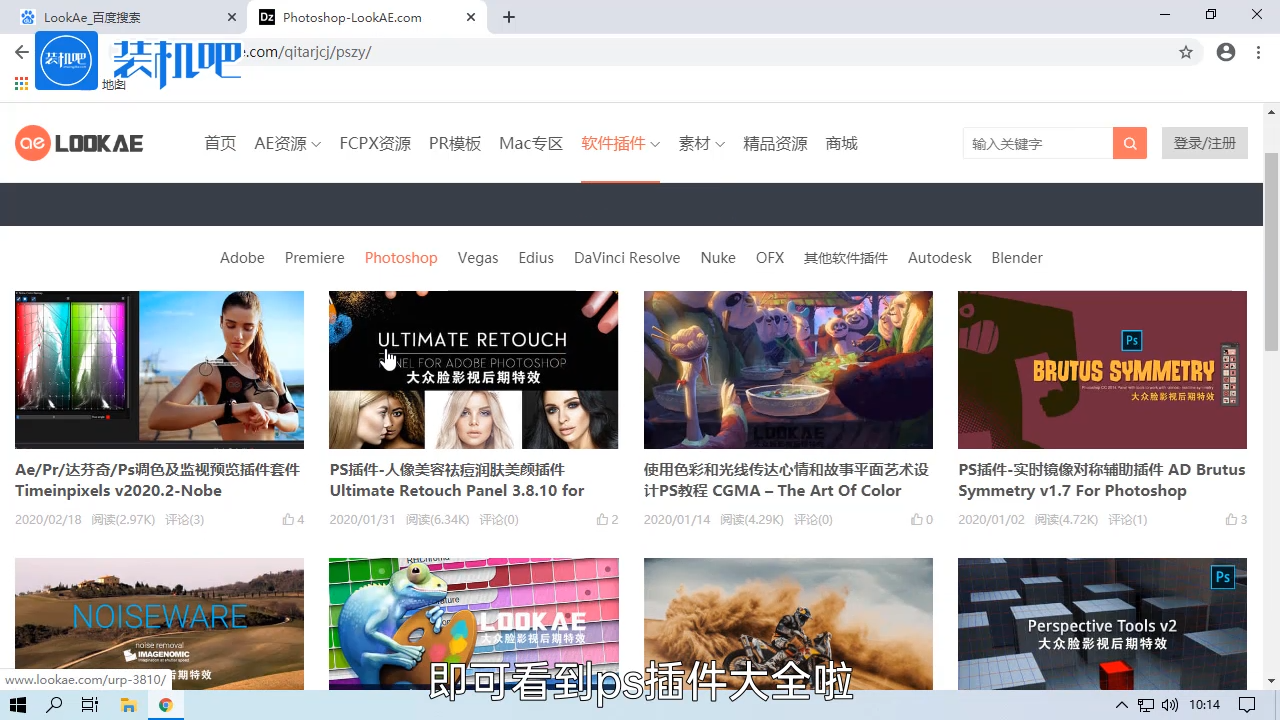Open Task View from the taskbar

coord(90,704)
